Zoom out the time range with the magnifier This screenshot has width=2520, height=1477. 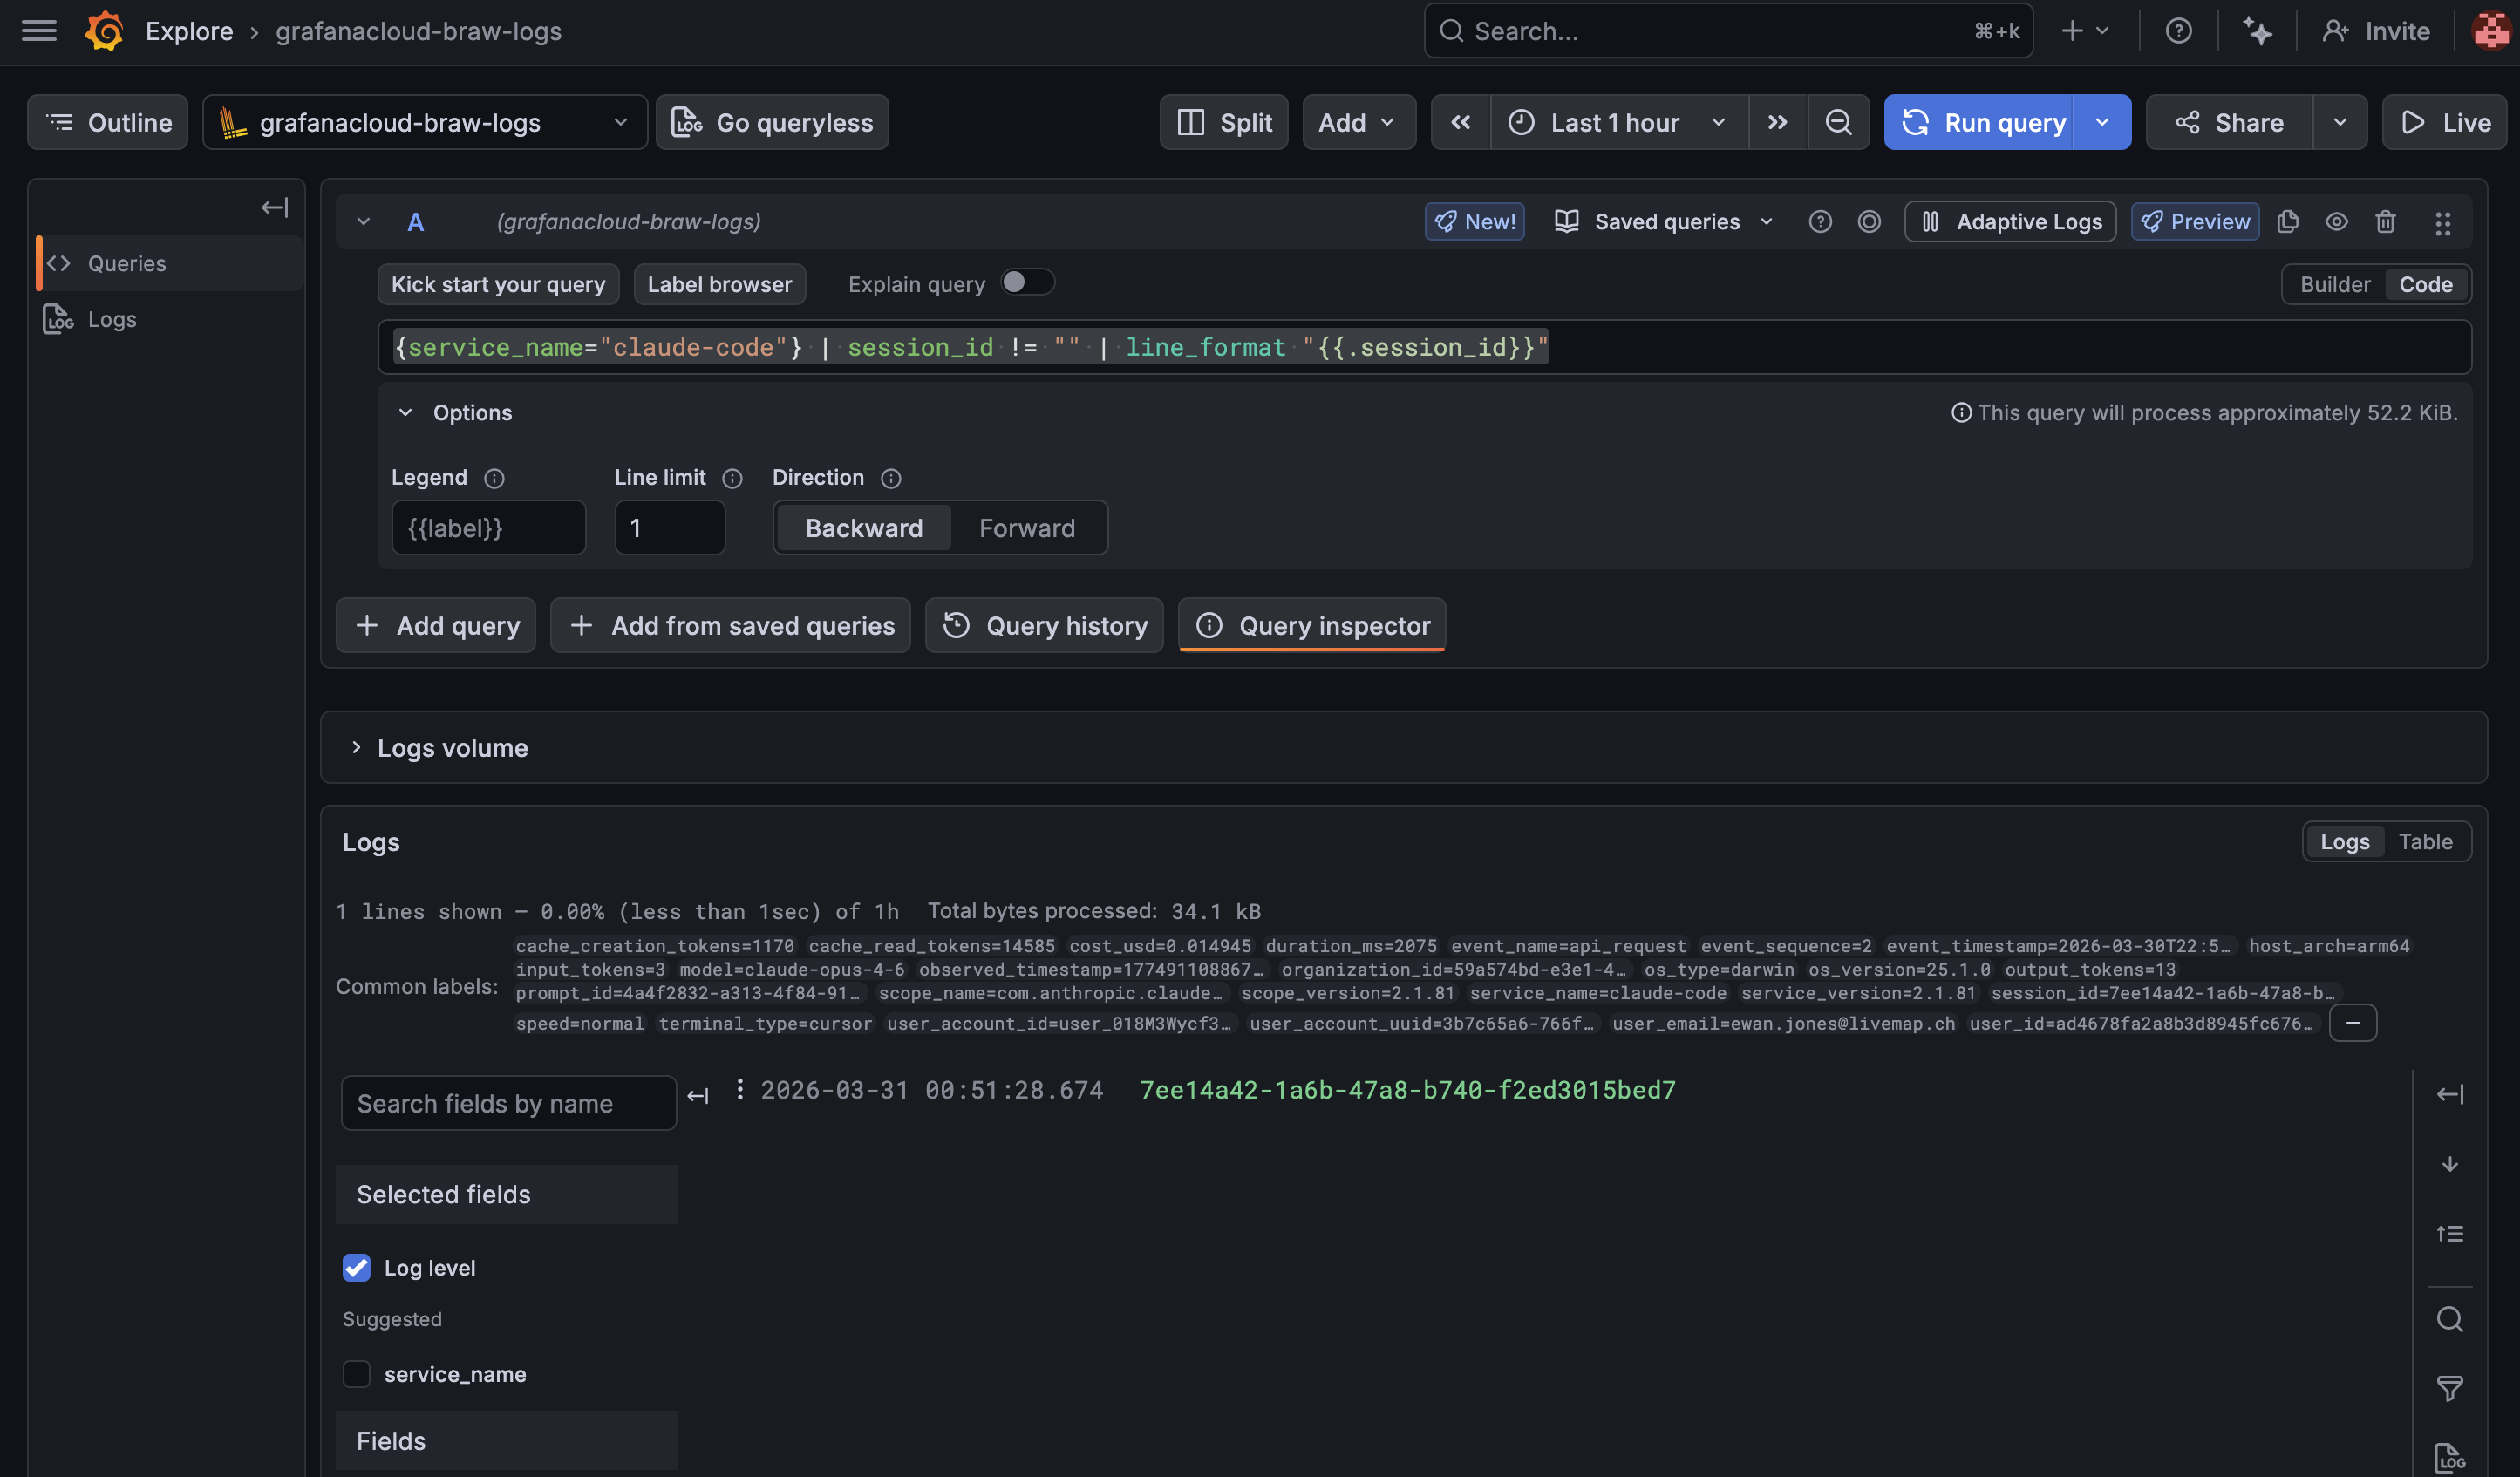tap(1840, 122)
